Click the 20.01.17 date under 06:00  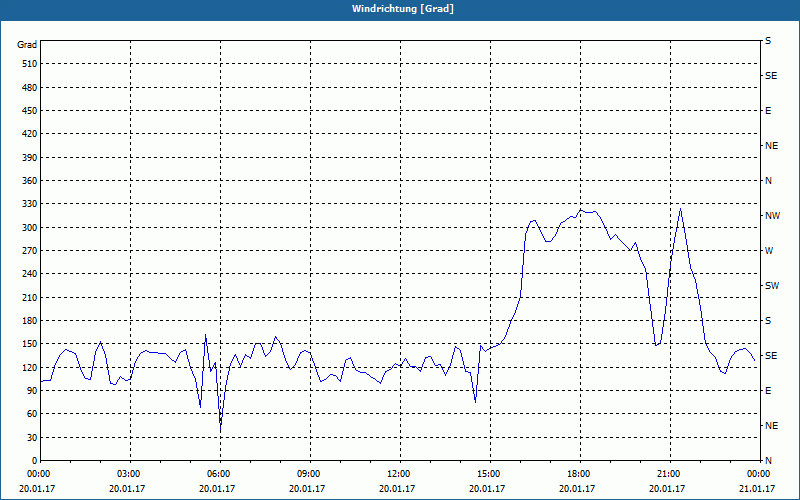tap(217, 489)
